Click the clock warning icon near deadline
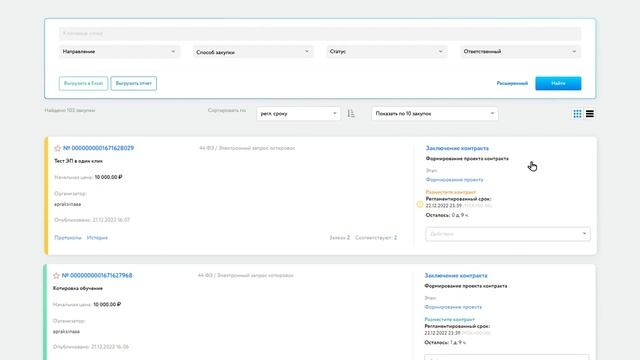This screenshot has width=640, height=360. click(420, 204)
